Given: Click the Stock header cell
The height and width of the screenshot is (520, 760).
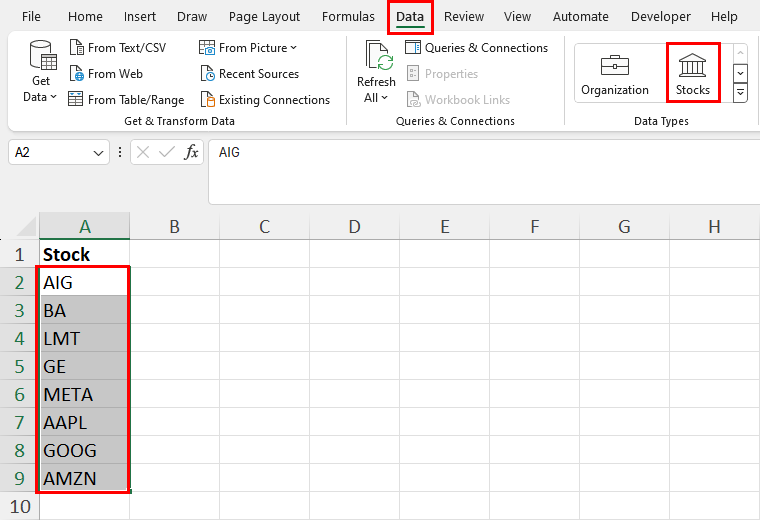Looking at the screenshot, I should coord(84,254).
